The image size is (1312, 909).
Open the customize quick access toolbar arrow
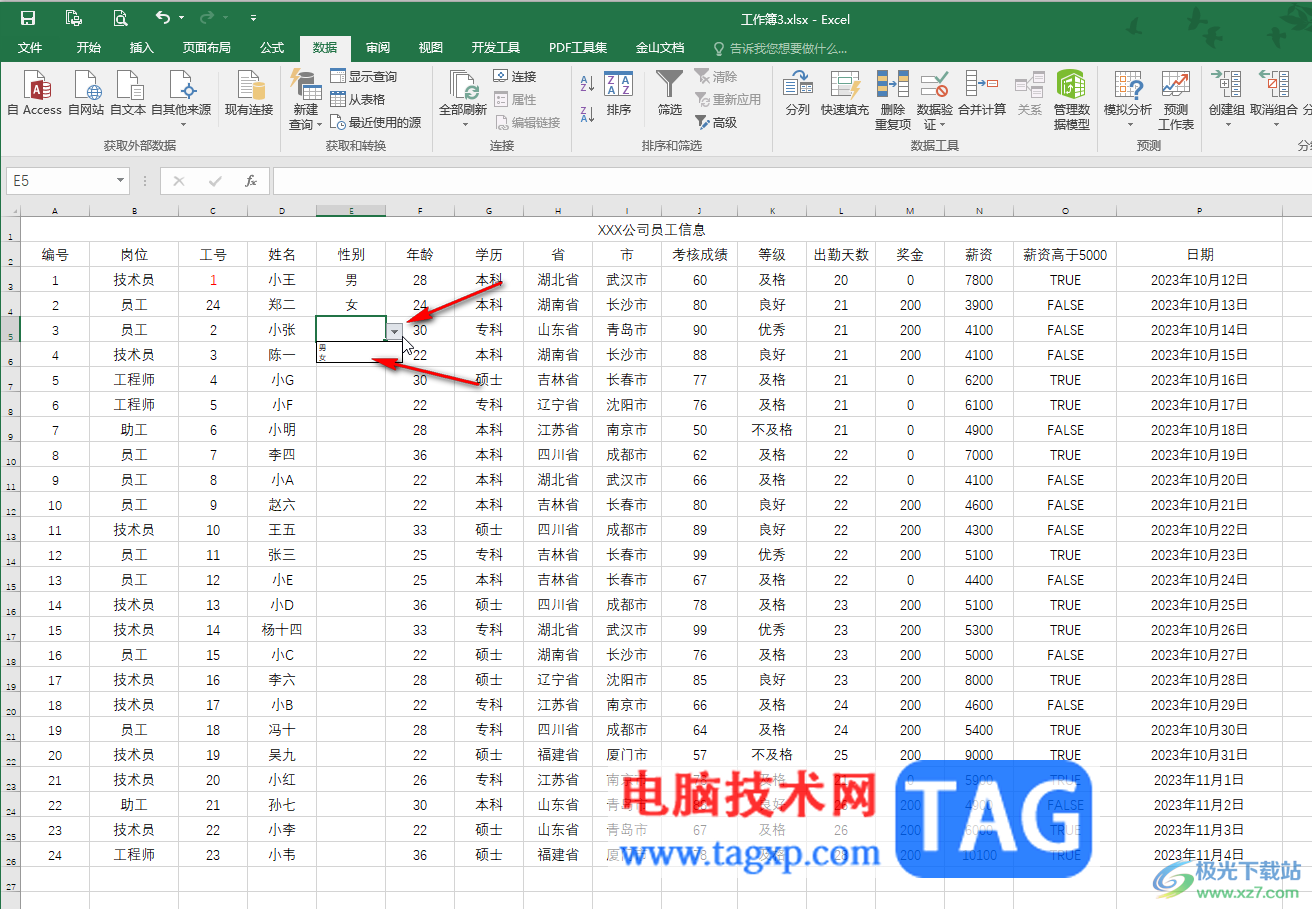pos(253,18)
